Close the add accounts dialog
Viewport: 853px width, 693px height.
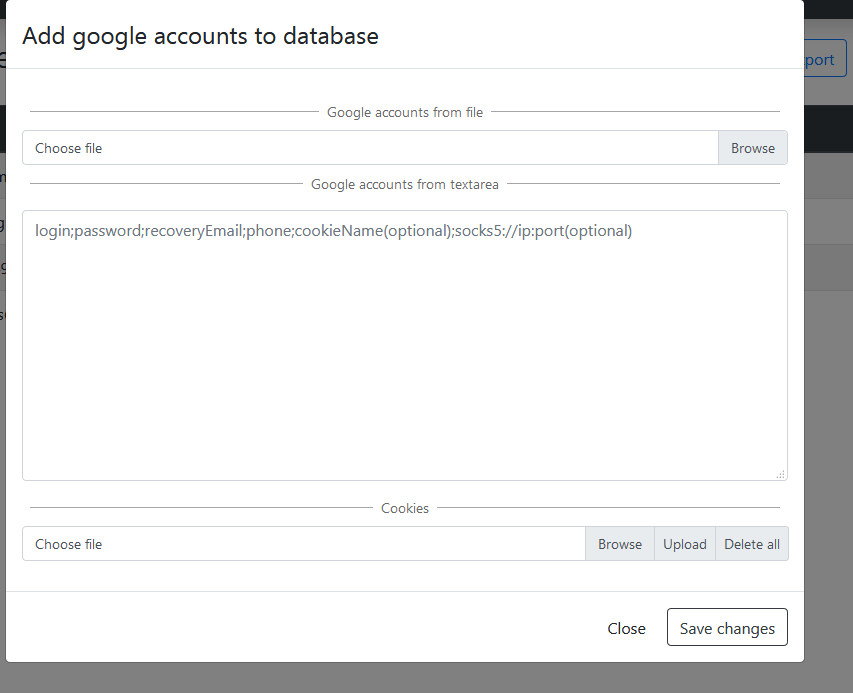[x=626, y=628]
